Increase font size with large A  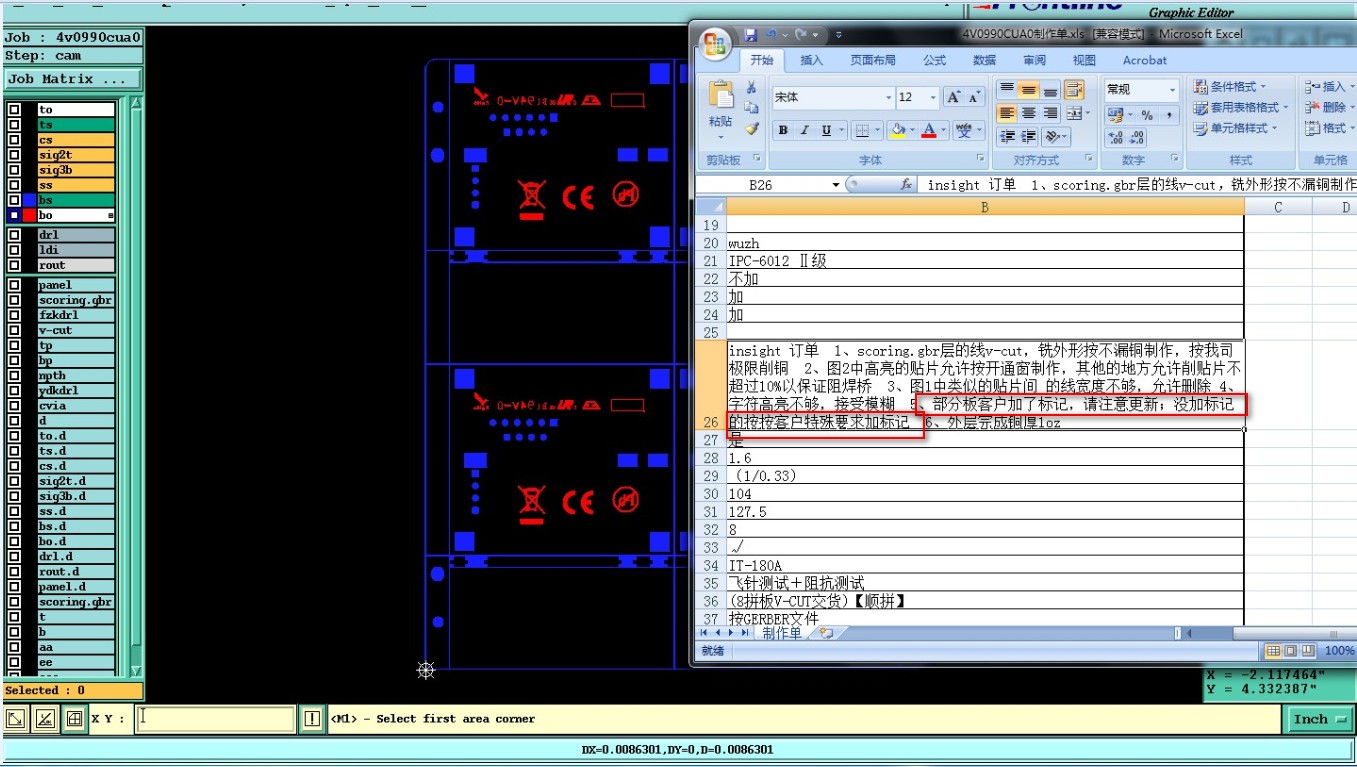[x=954, y=97]
